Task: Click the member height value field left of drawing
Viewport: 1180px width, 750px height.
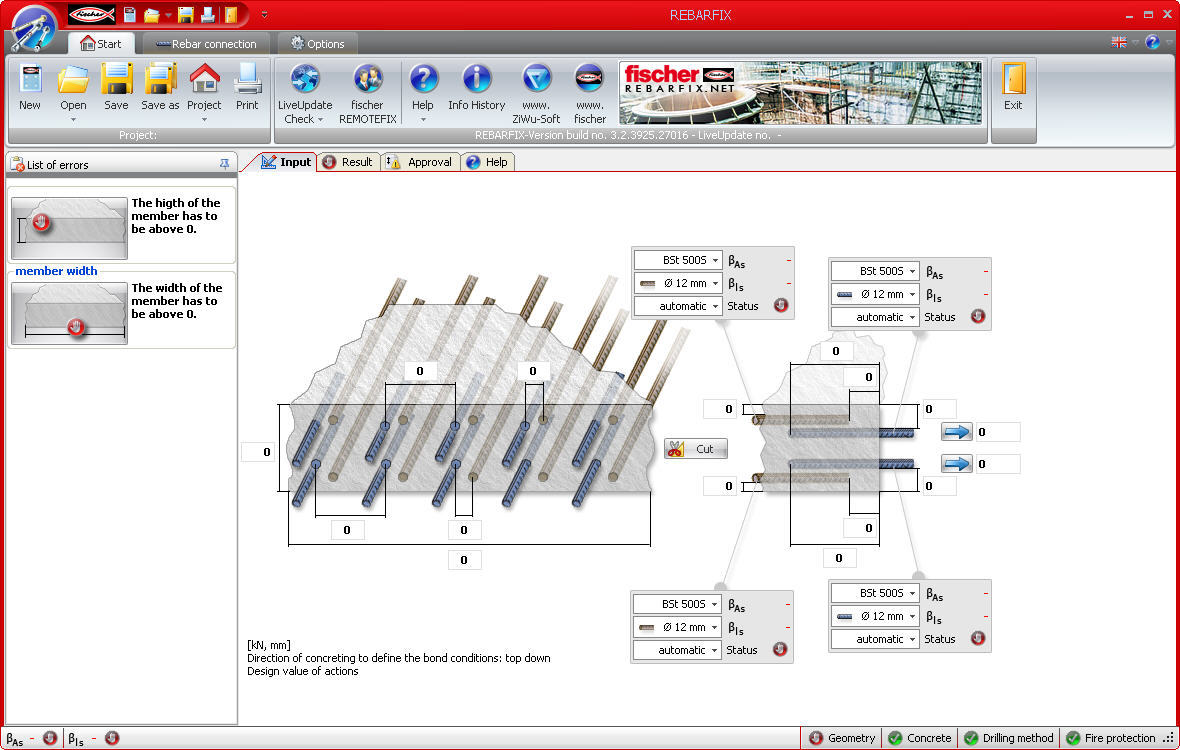Action: coord(258,451)
